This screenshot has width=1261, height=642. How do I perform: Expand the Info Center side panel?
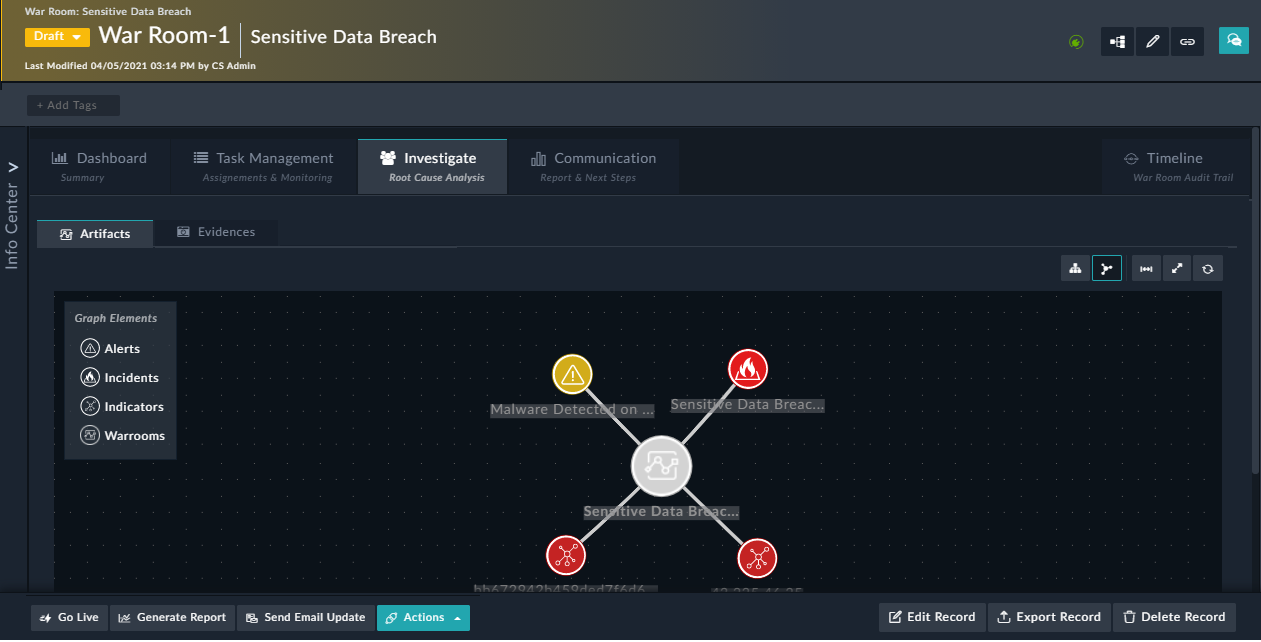coord(13,214)
